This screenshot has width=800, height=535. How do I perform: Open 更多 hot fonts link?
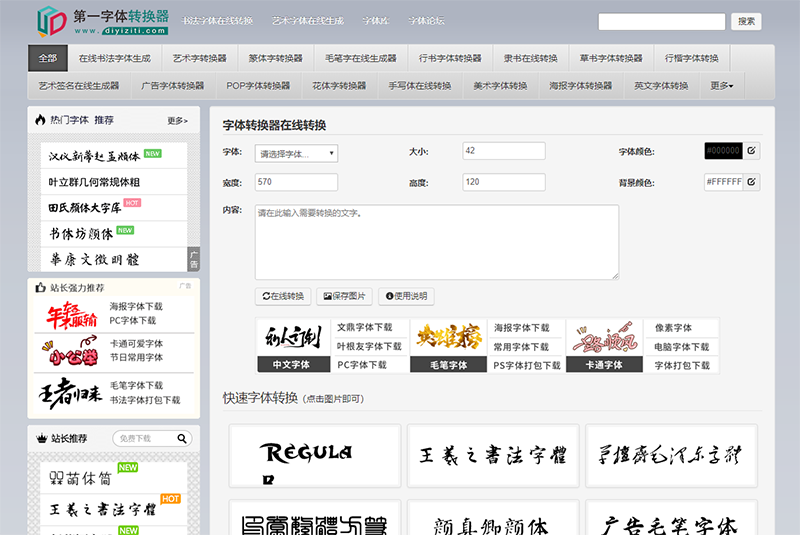tap(177, 121)
